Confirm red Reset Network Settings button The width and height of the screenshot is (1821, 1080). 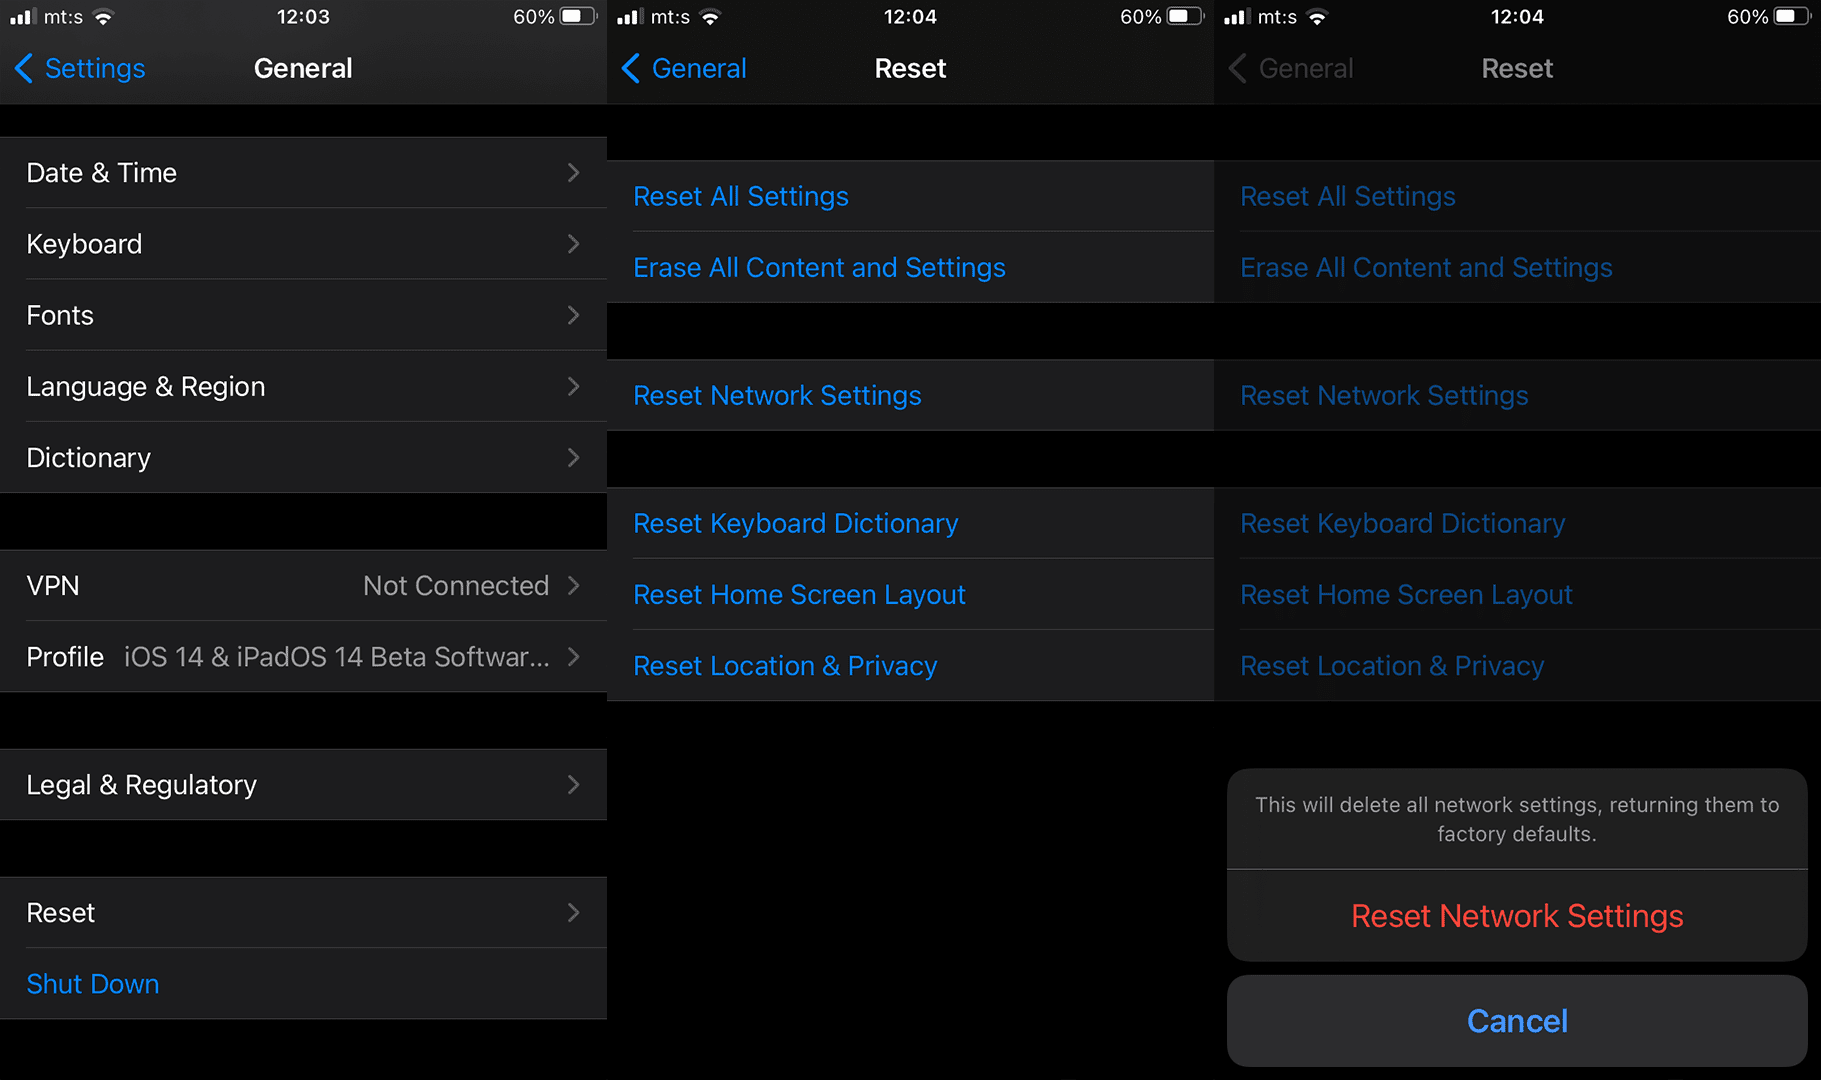(1517, 916)
